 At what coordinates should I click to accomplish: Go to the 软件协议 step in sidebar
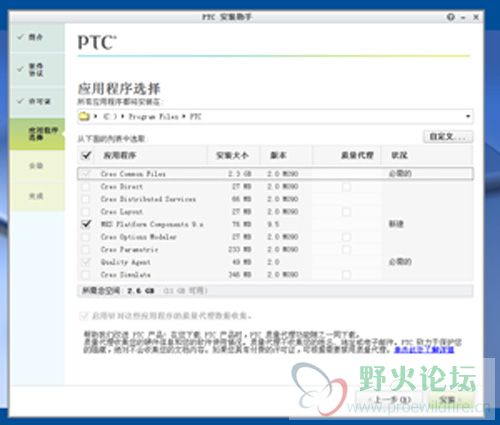coord(37,69)
